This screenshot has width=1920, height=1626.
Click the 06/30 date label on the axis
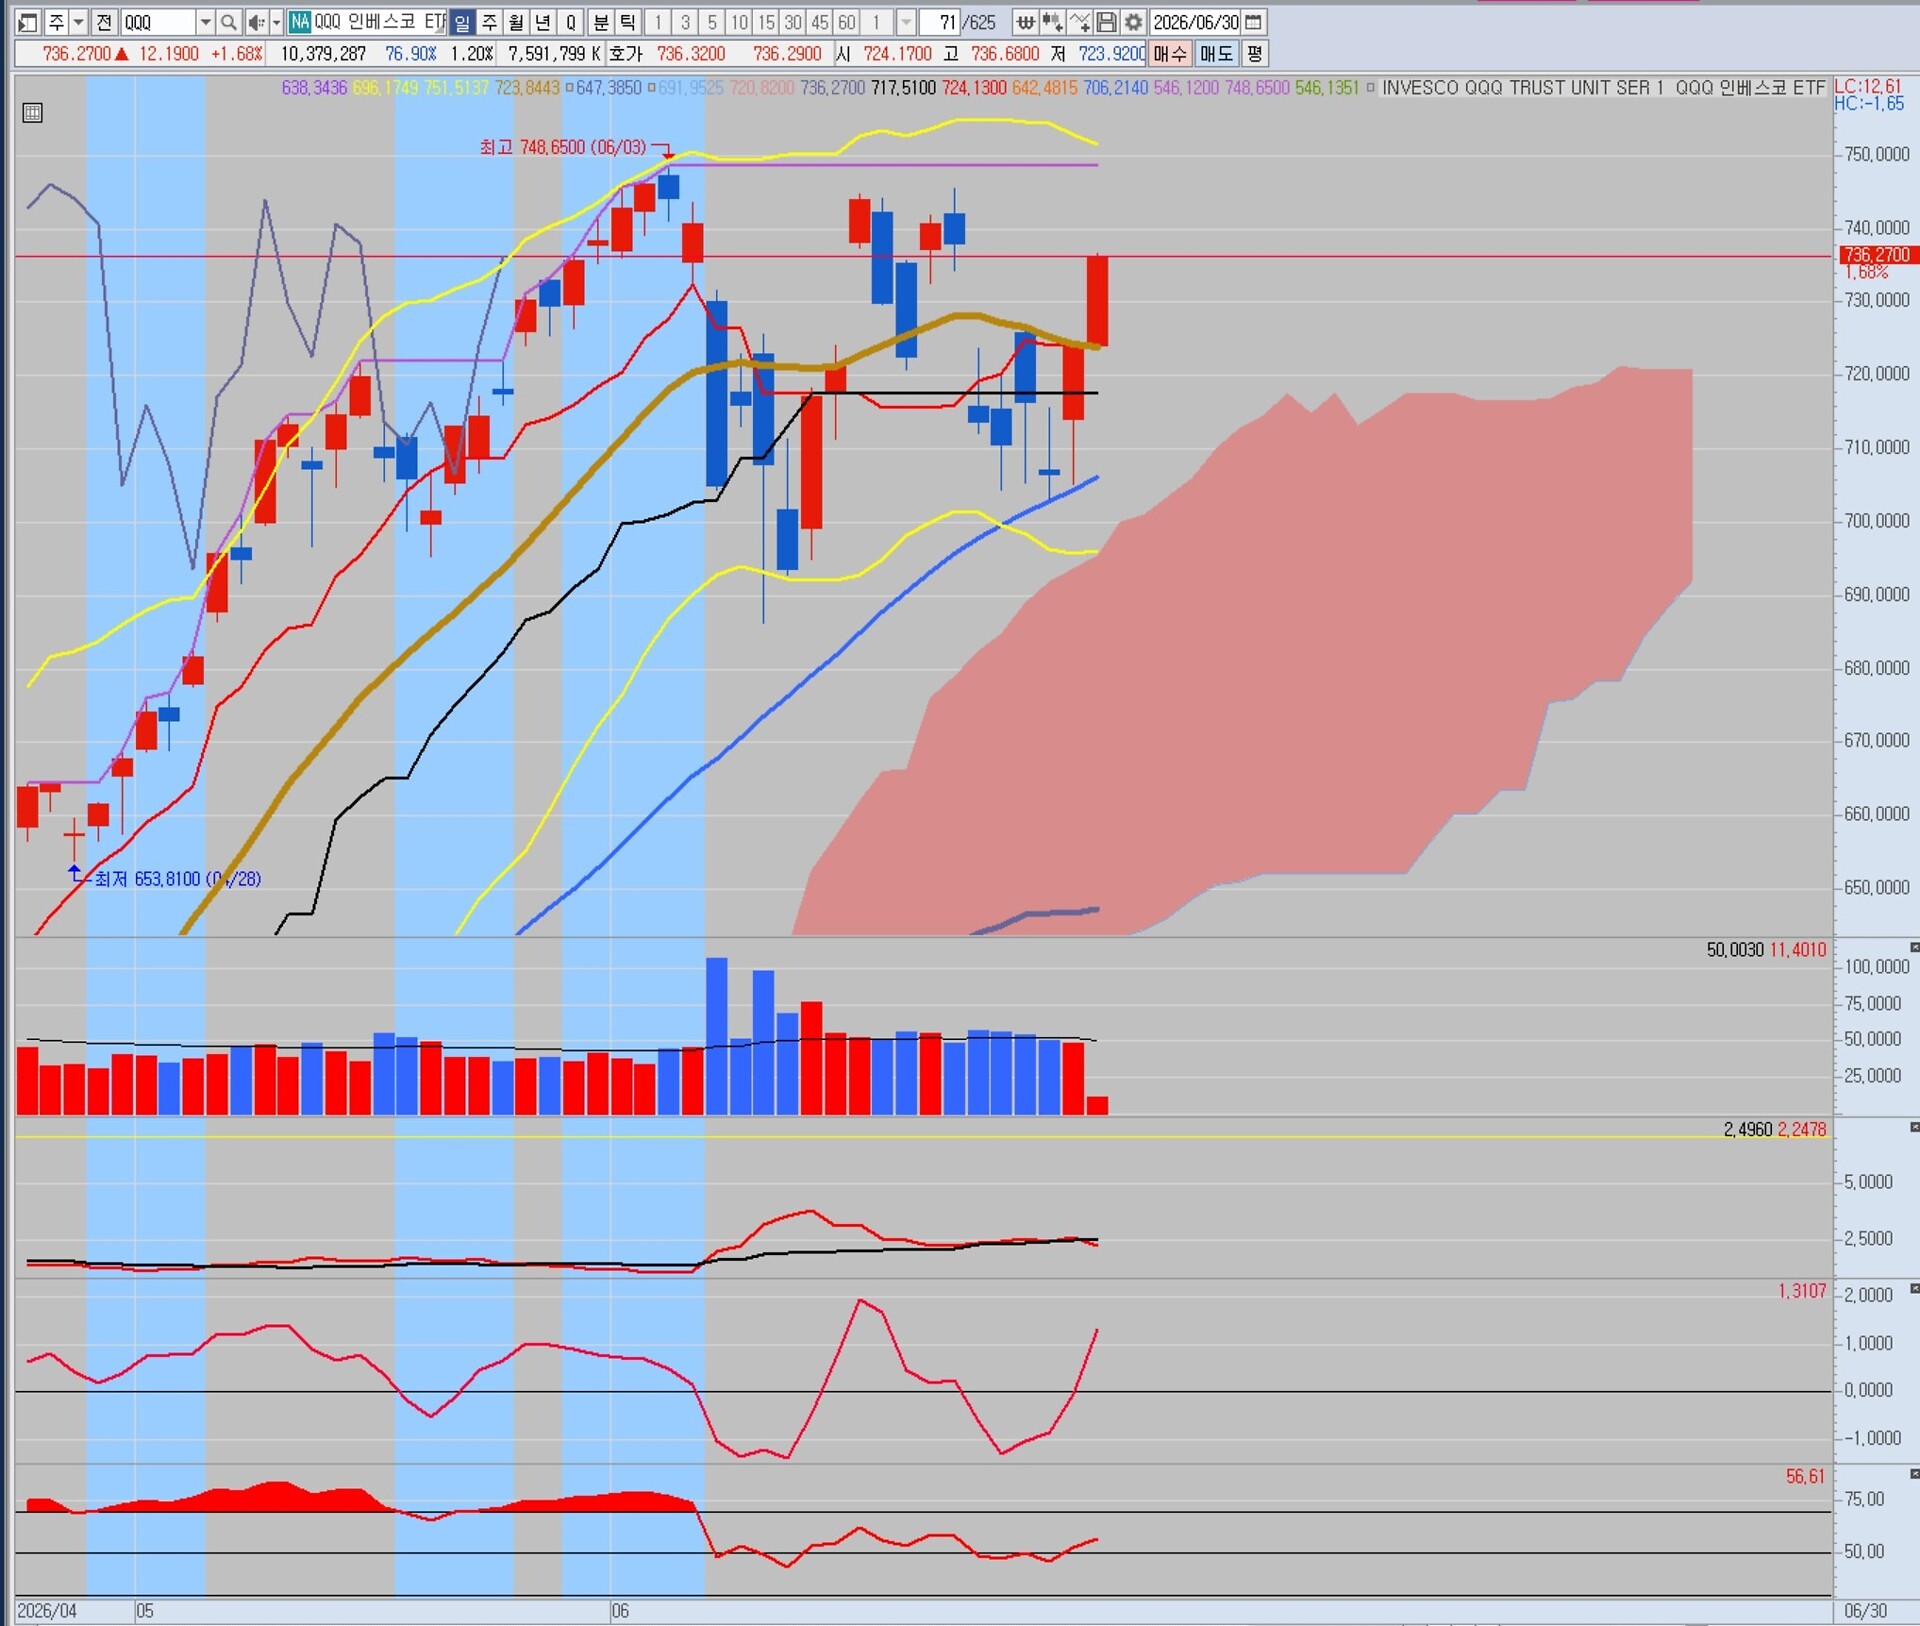[1866, 1611]
